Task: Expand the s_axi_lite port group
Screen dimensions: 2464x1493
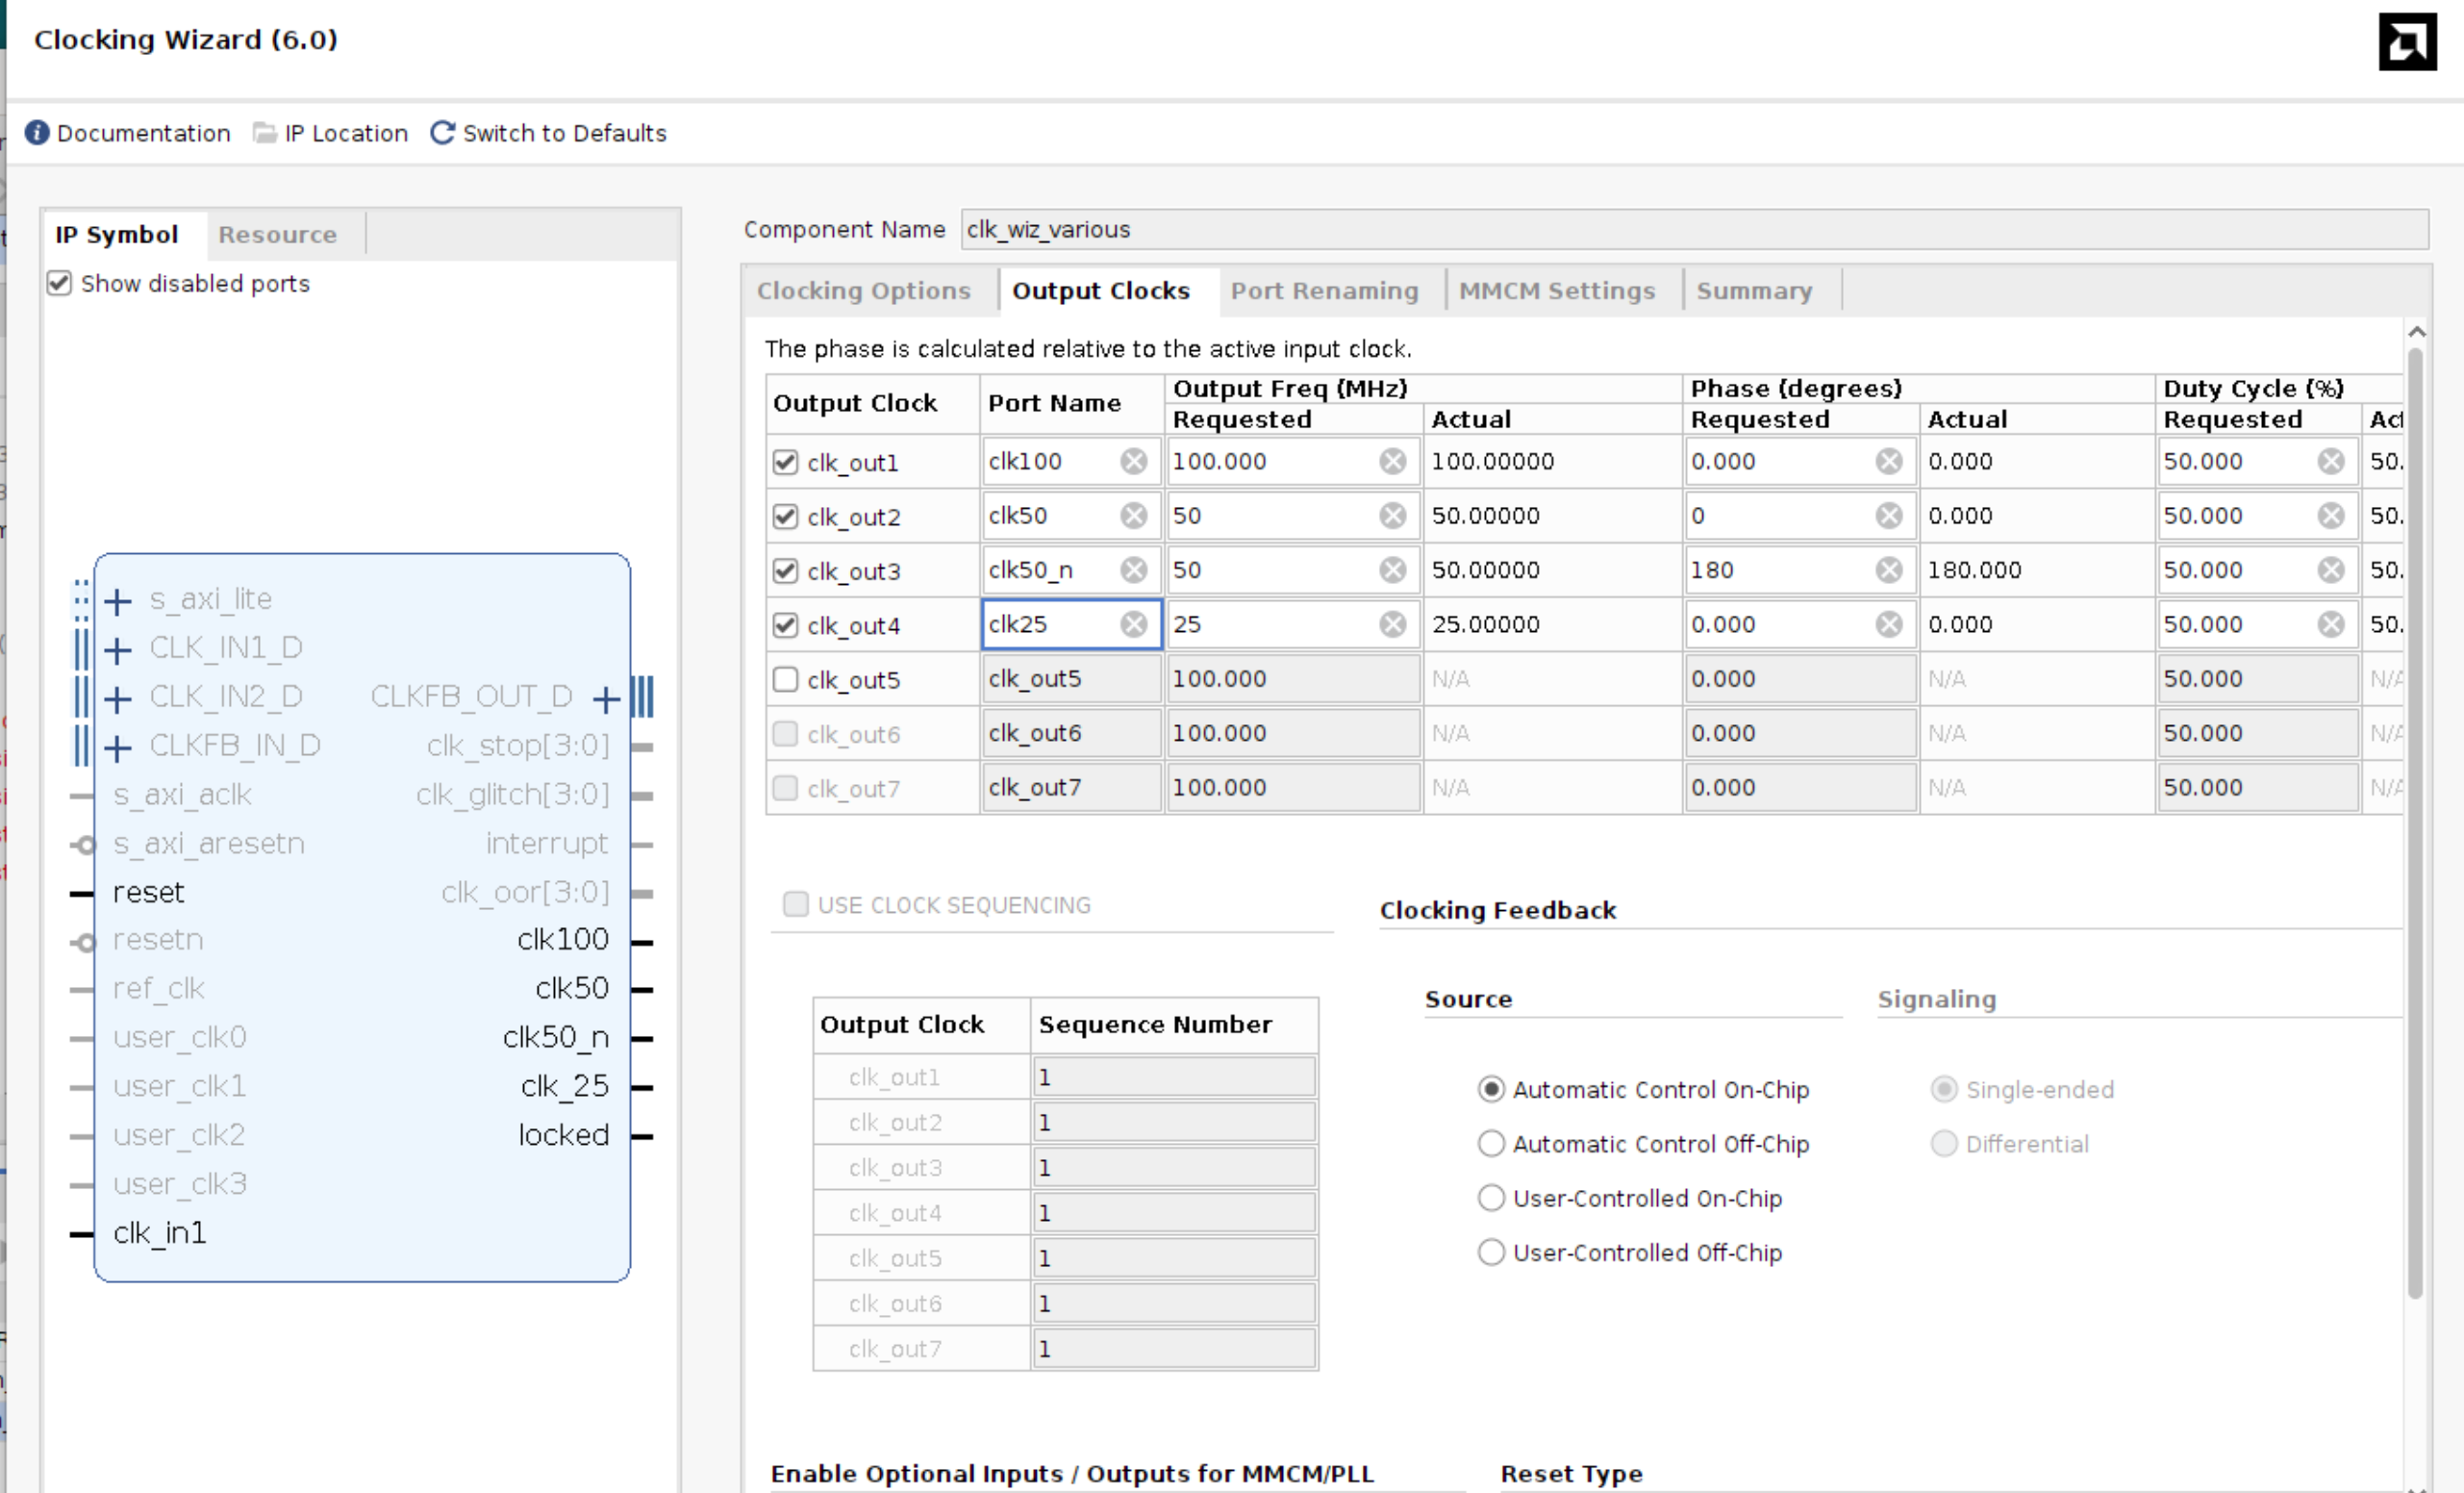Action: (x=118, y=601)
